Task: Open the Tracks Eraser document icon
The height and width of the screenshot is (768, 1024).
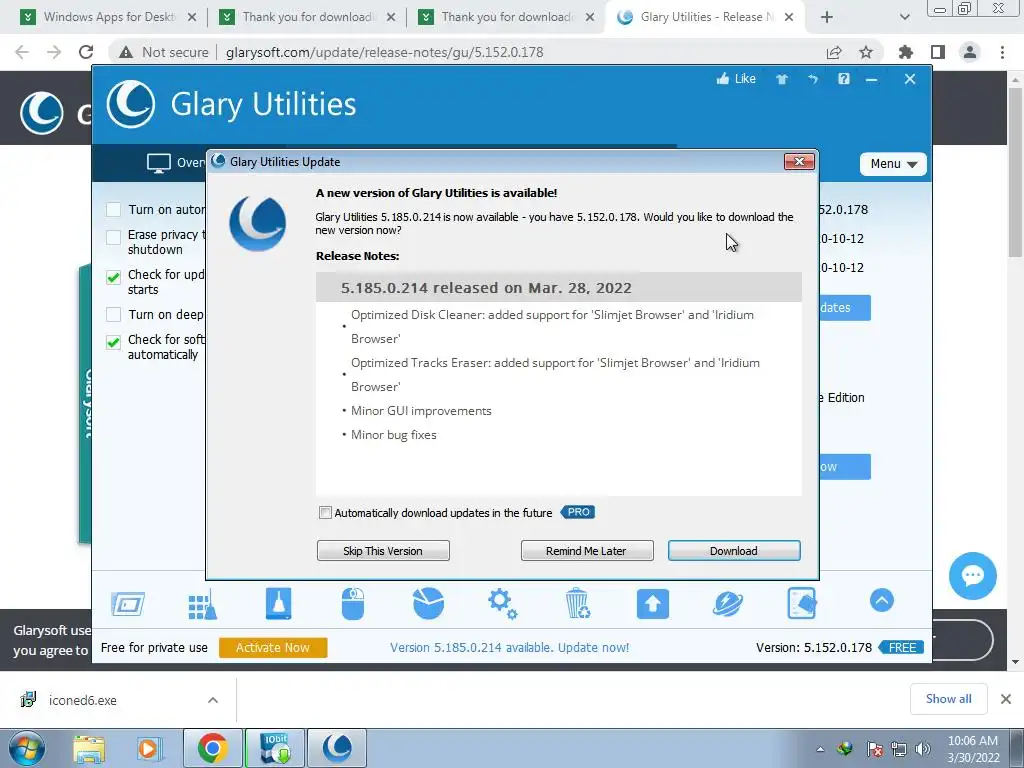Action: 802,603
